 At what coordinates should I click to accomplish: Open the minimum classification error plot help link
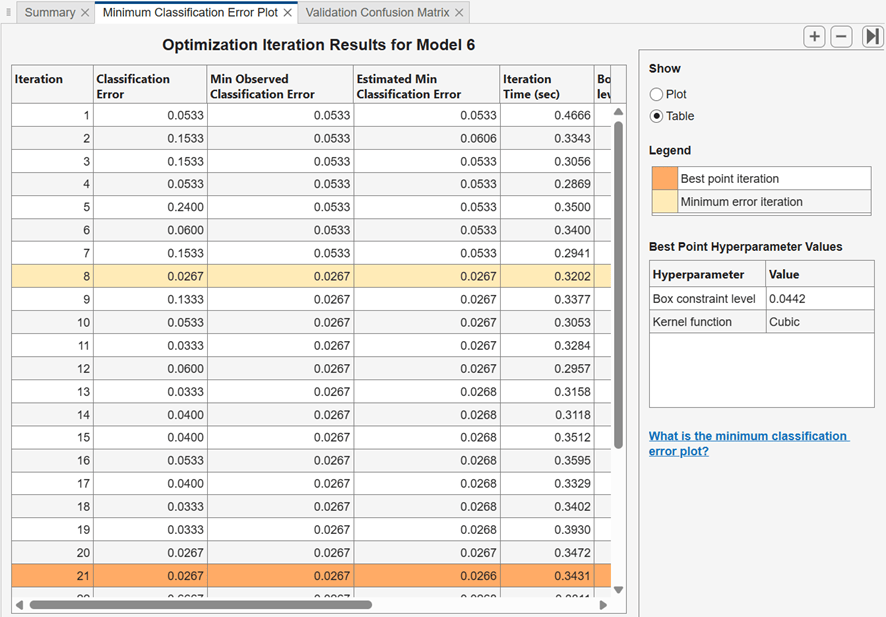[749, 444]
